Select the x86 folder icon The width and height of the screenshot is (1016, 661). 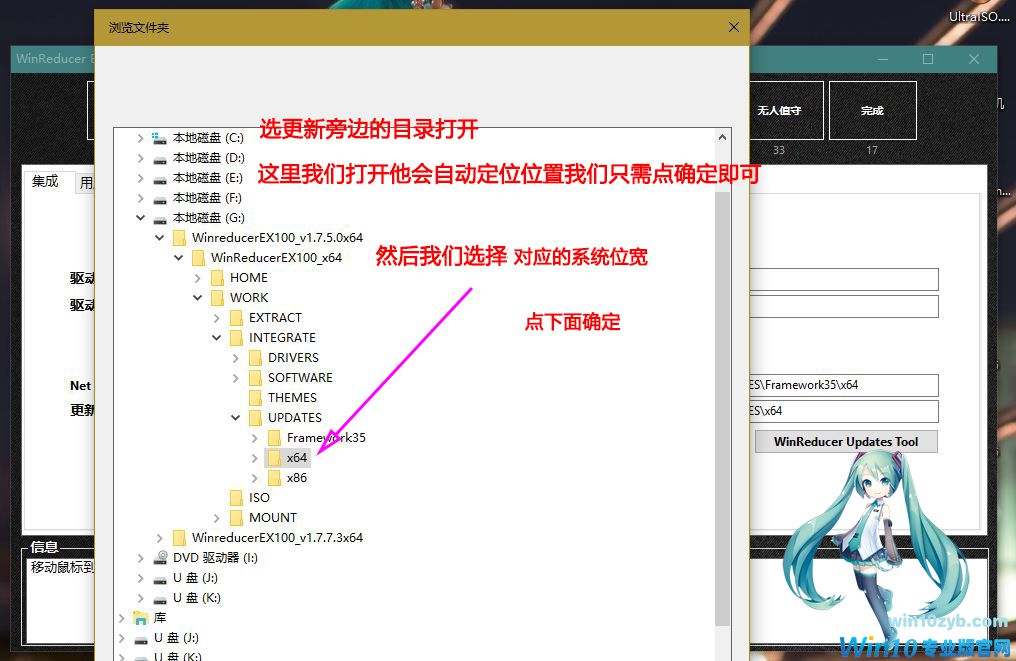click(x=274, y=478)
